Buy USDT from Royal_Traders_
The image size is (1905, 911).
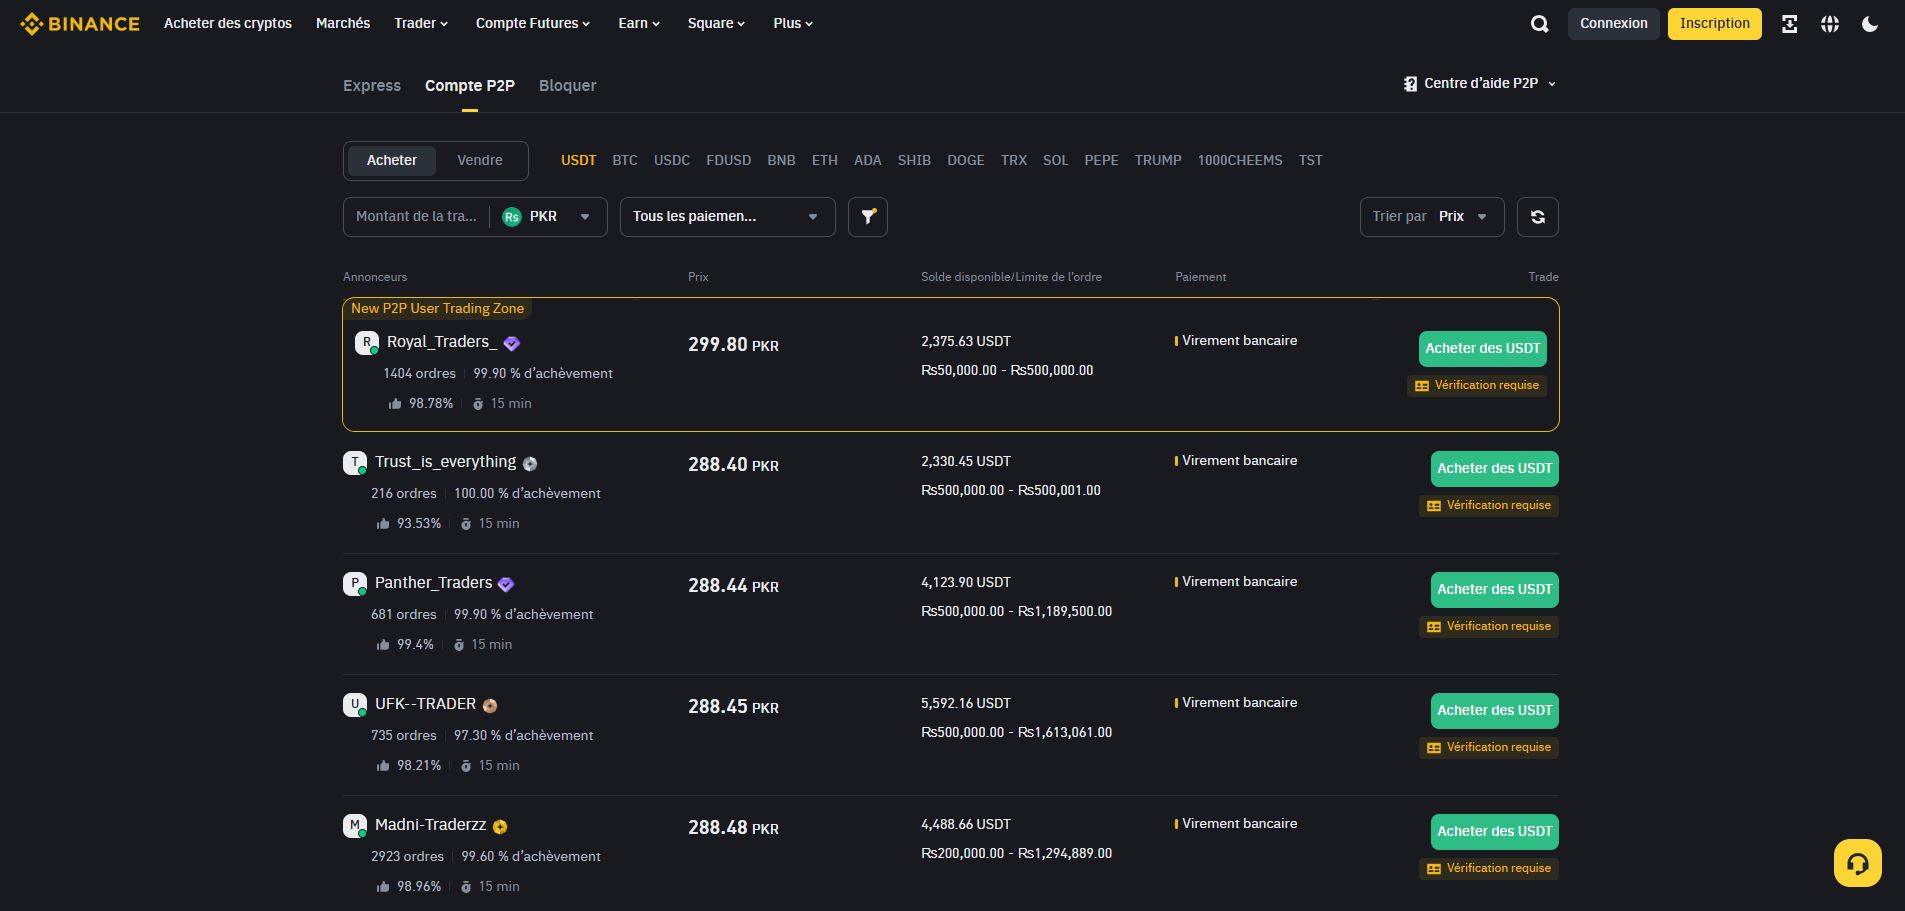click(1483, 349)
